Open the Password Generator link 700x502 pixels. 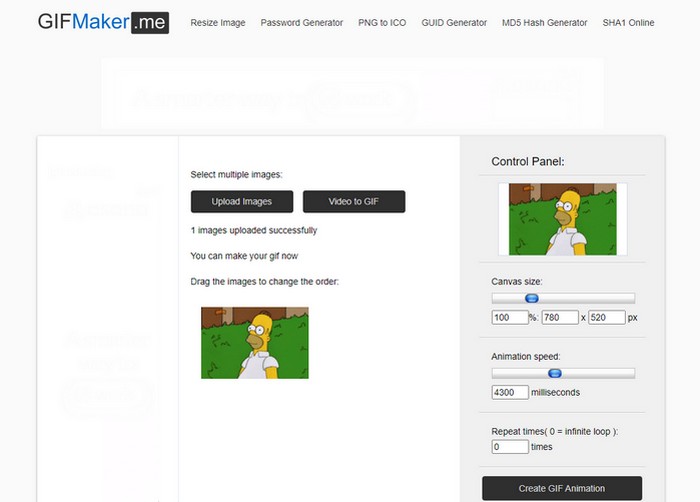click(302, 23)
